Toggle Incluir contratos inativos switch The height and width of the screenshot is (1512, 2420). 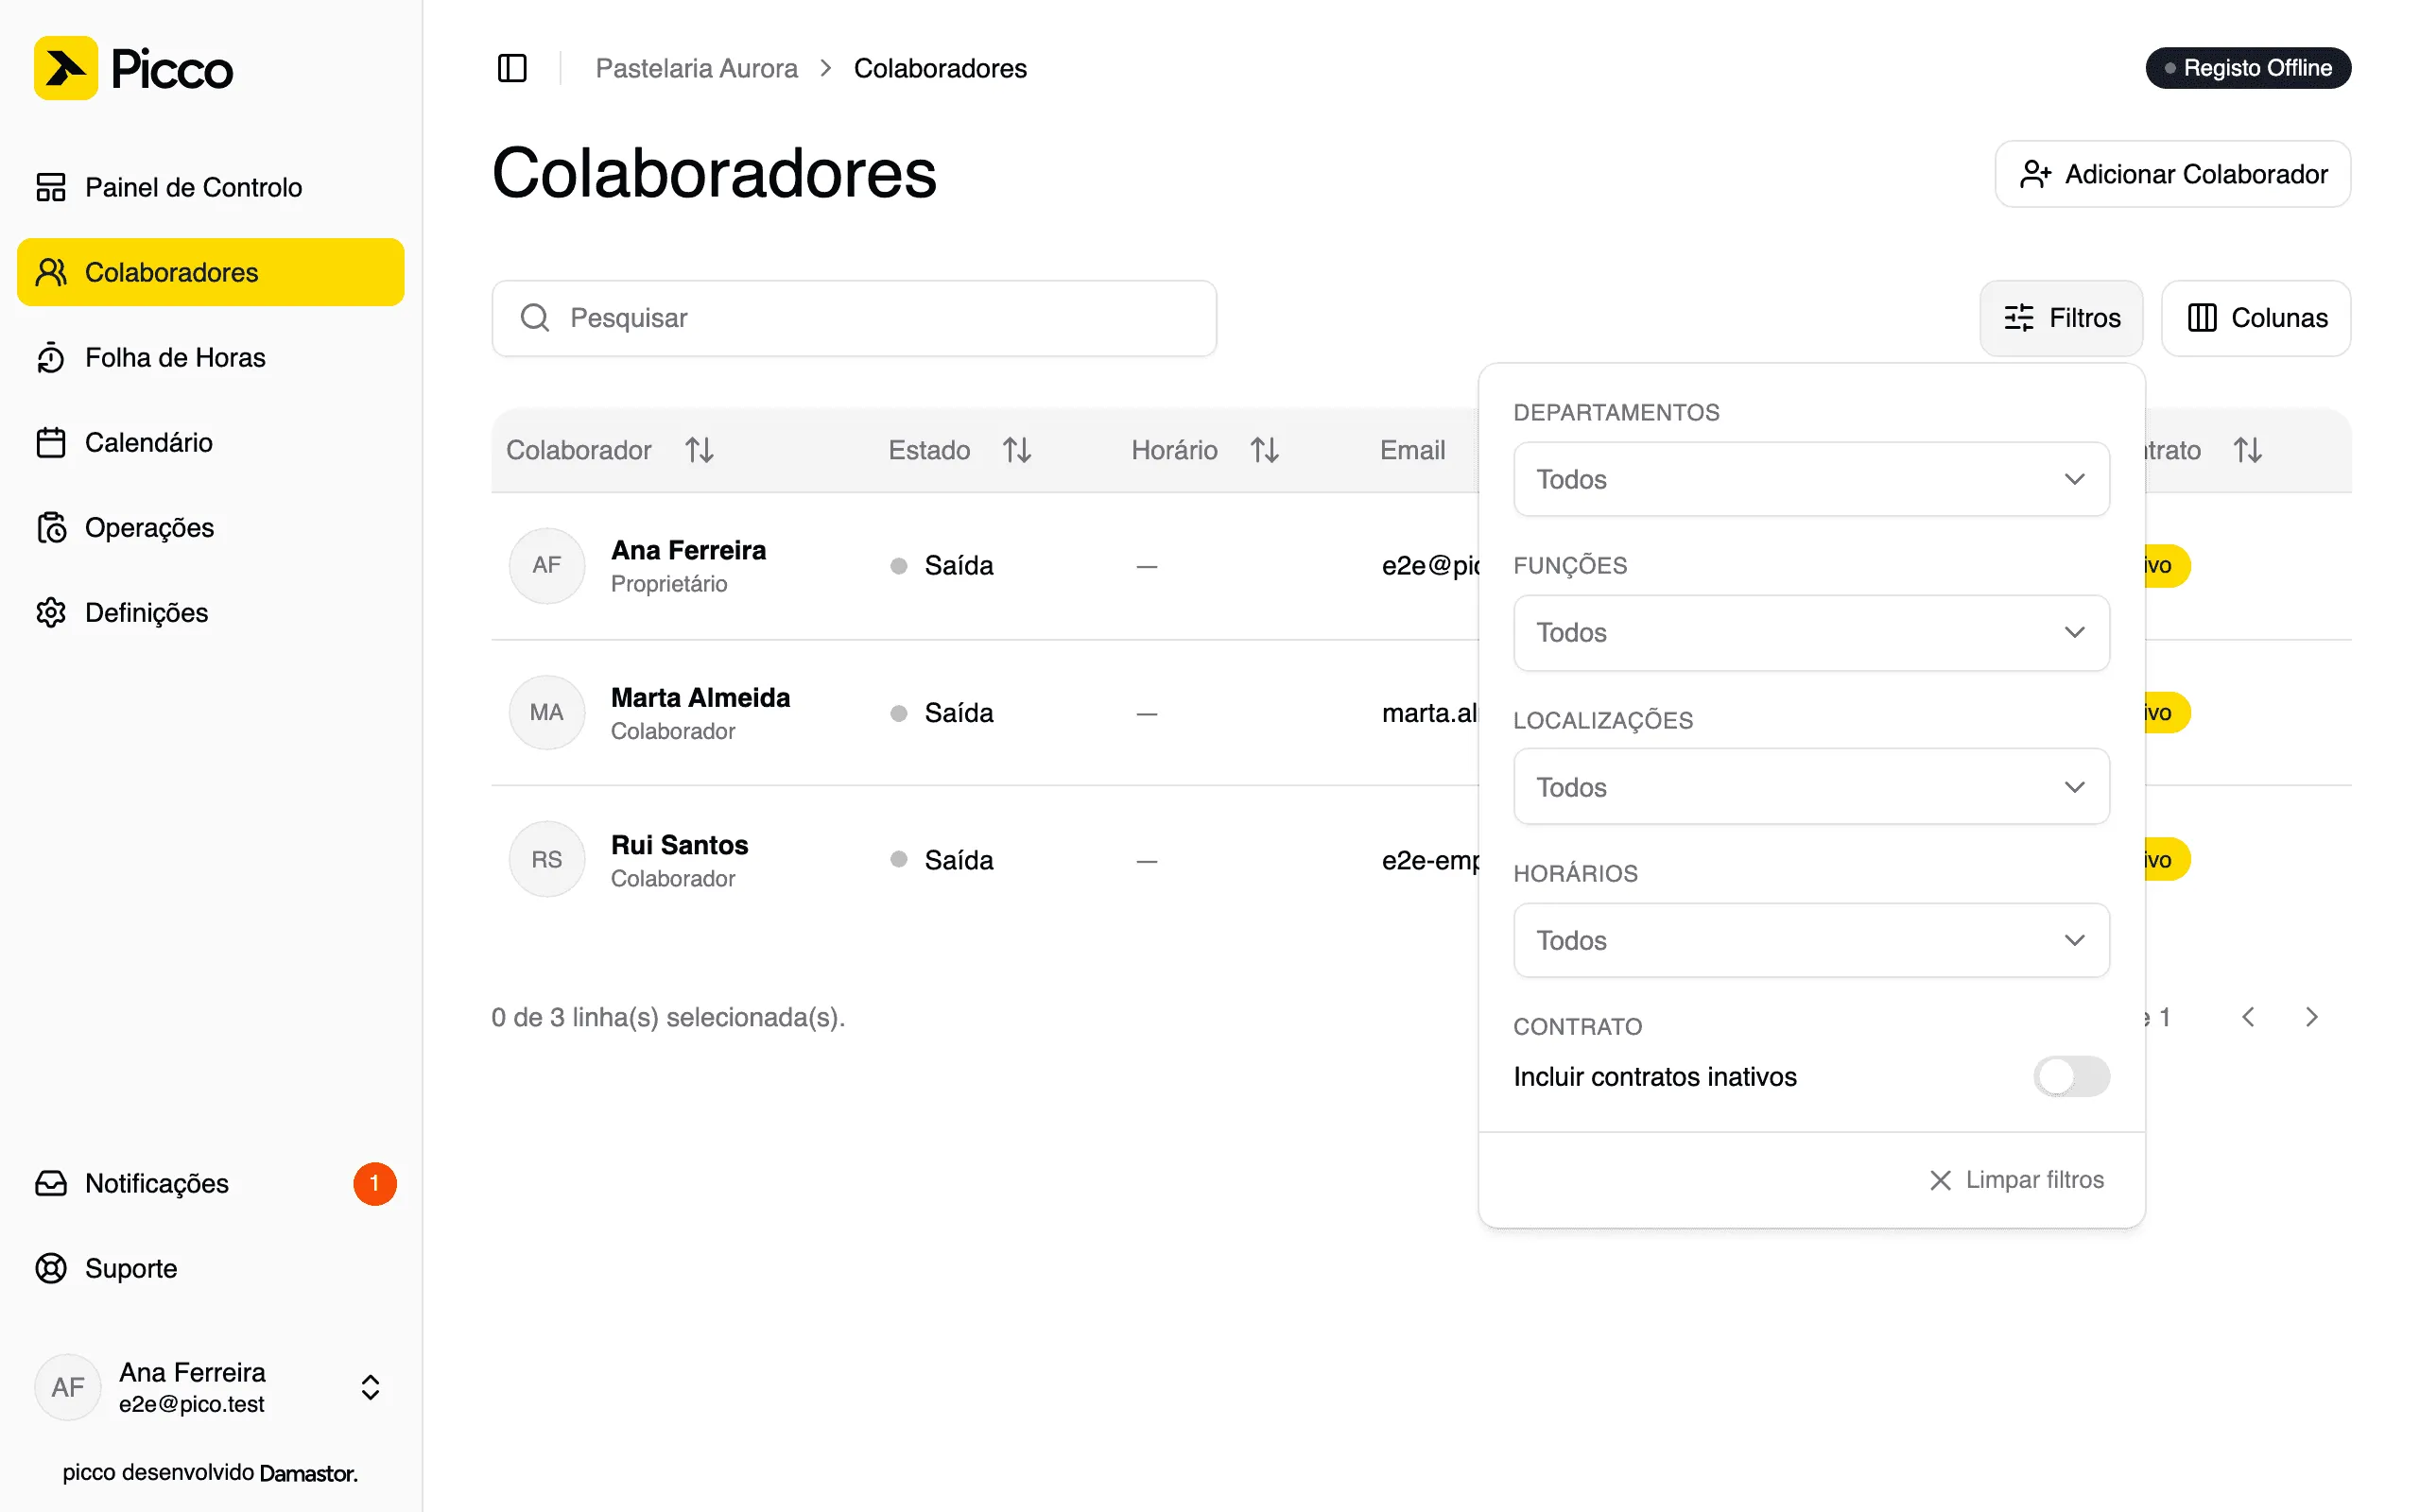2071,1076
